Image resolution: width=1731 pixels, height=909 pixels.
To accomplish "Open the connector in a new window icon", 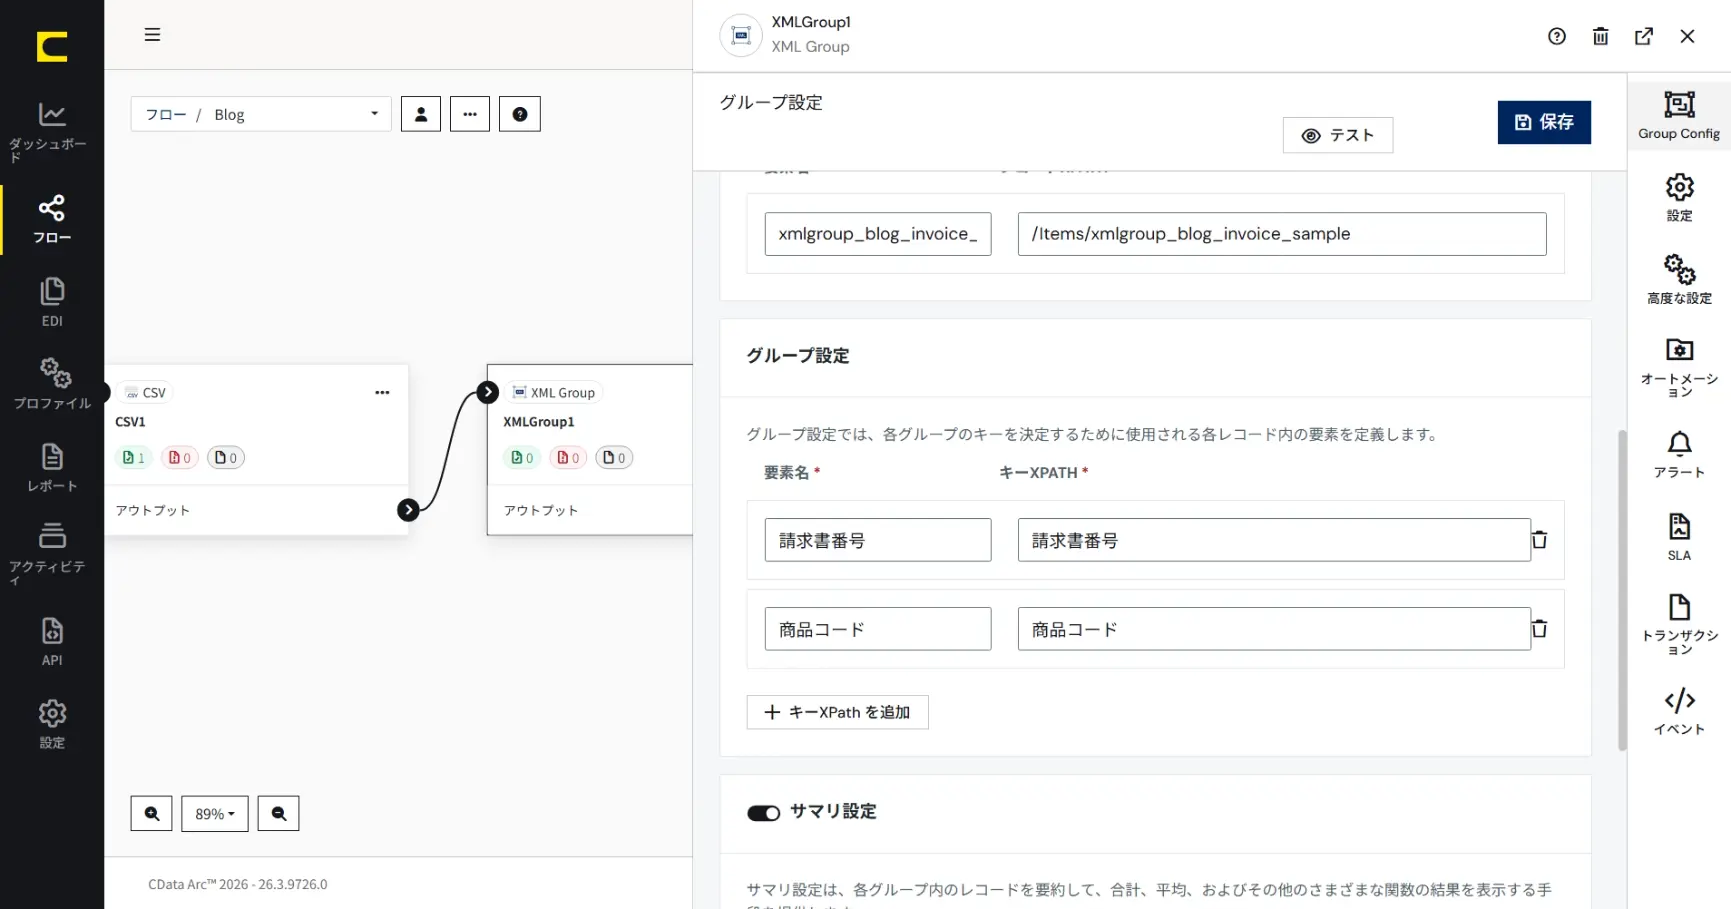I will coord(1644,36).
